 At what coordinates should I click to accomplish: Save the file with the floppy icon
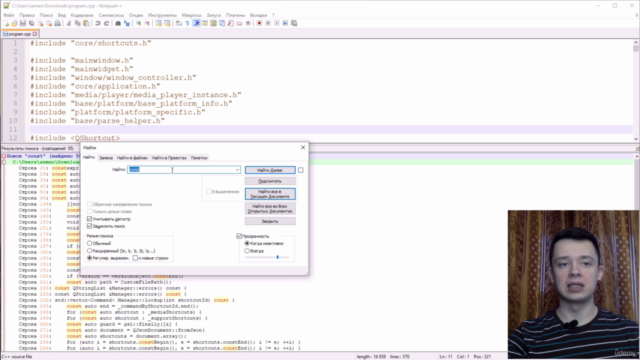pyautogui.click(x=23, y=23)
